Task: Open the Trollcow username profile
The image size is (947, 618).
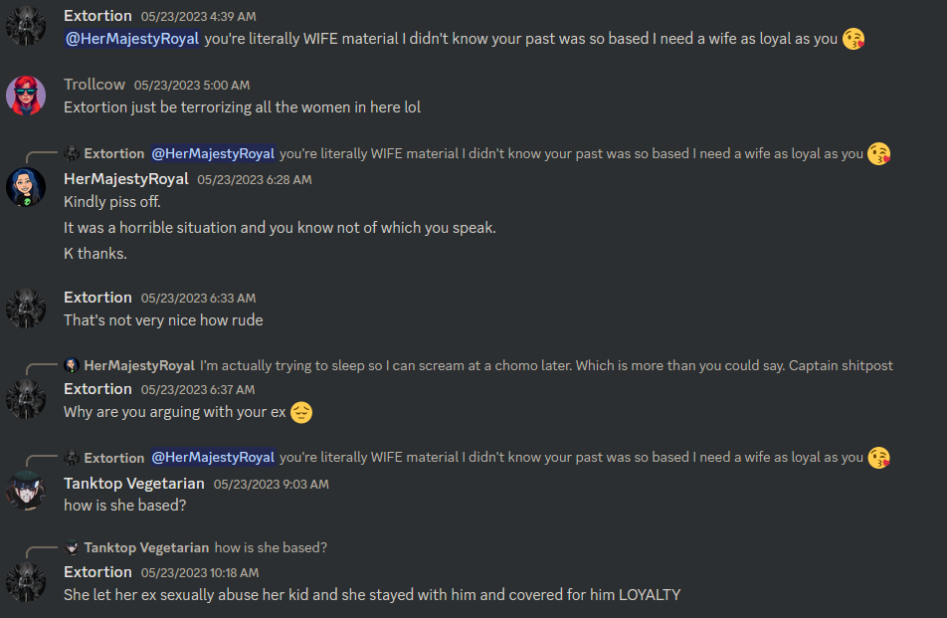Action: pos(95,84)
